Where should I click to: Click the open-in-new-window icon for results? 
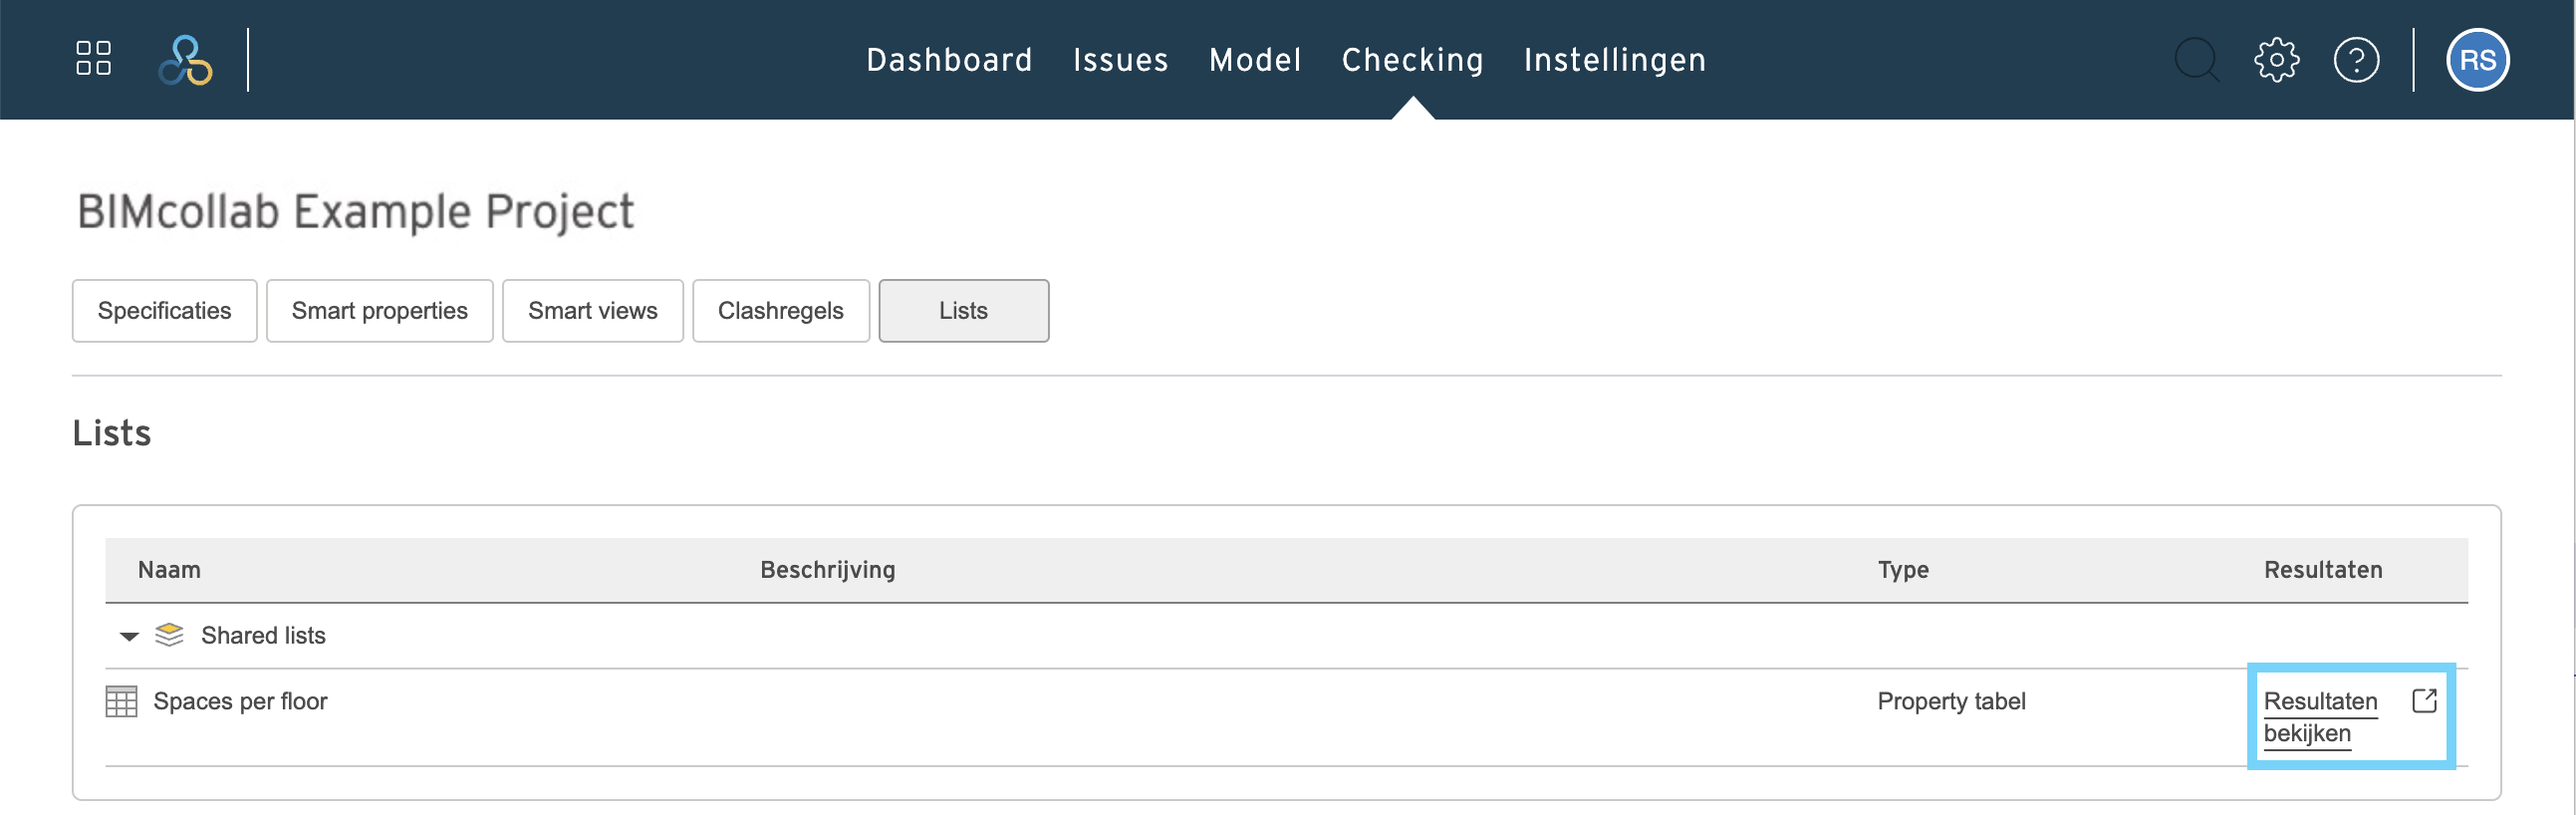click(2424, 700)
